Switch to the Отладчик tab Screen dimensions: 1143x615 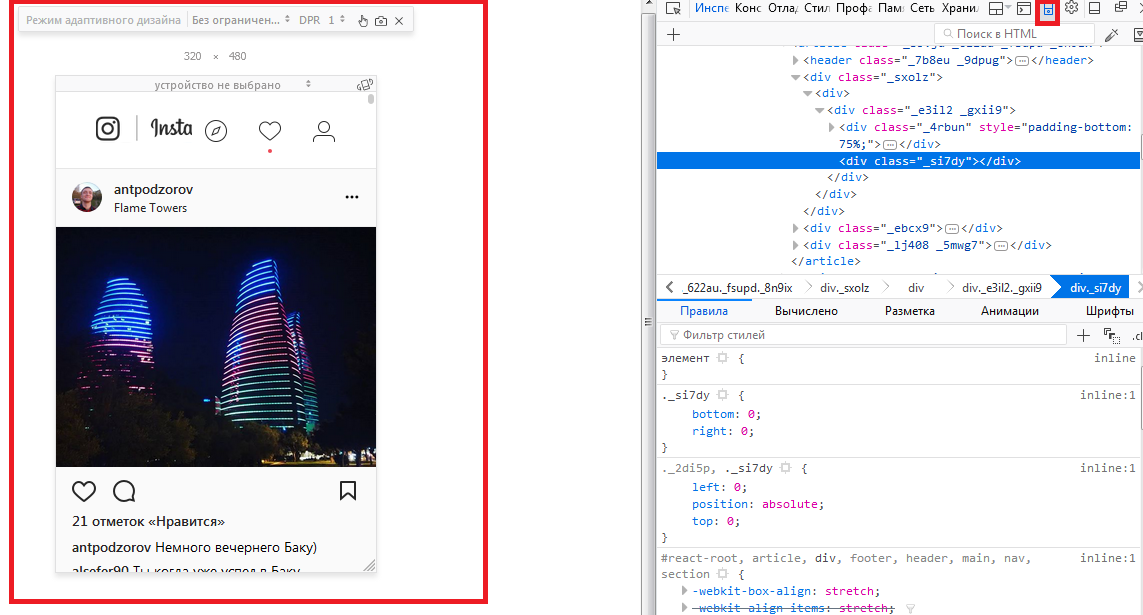pos(782,8)
